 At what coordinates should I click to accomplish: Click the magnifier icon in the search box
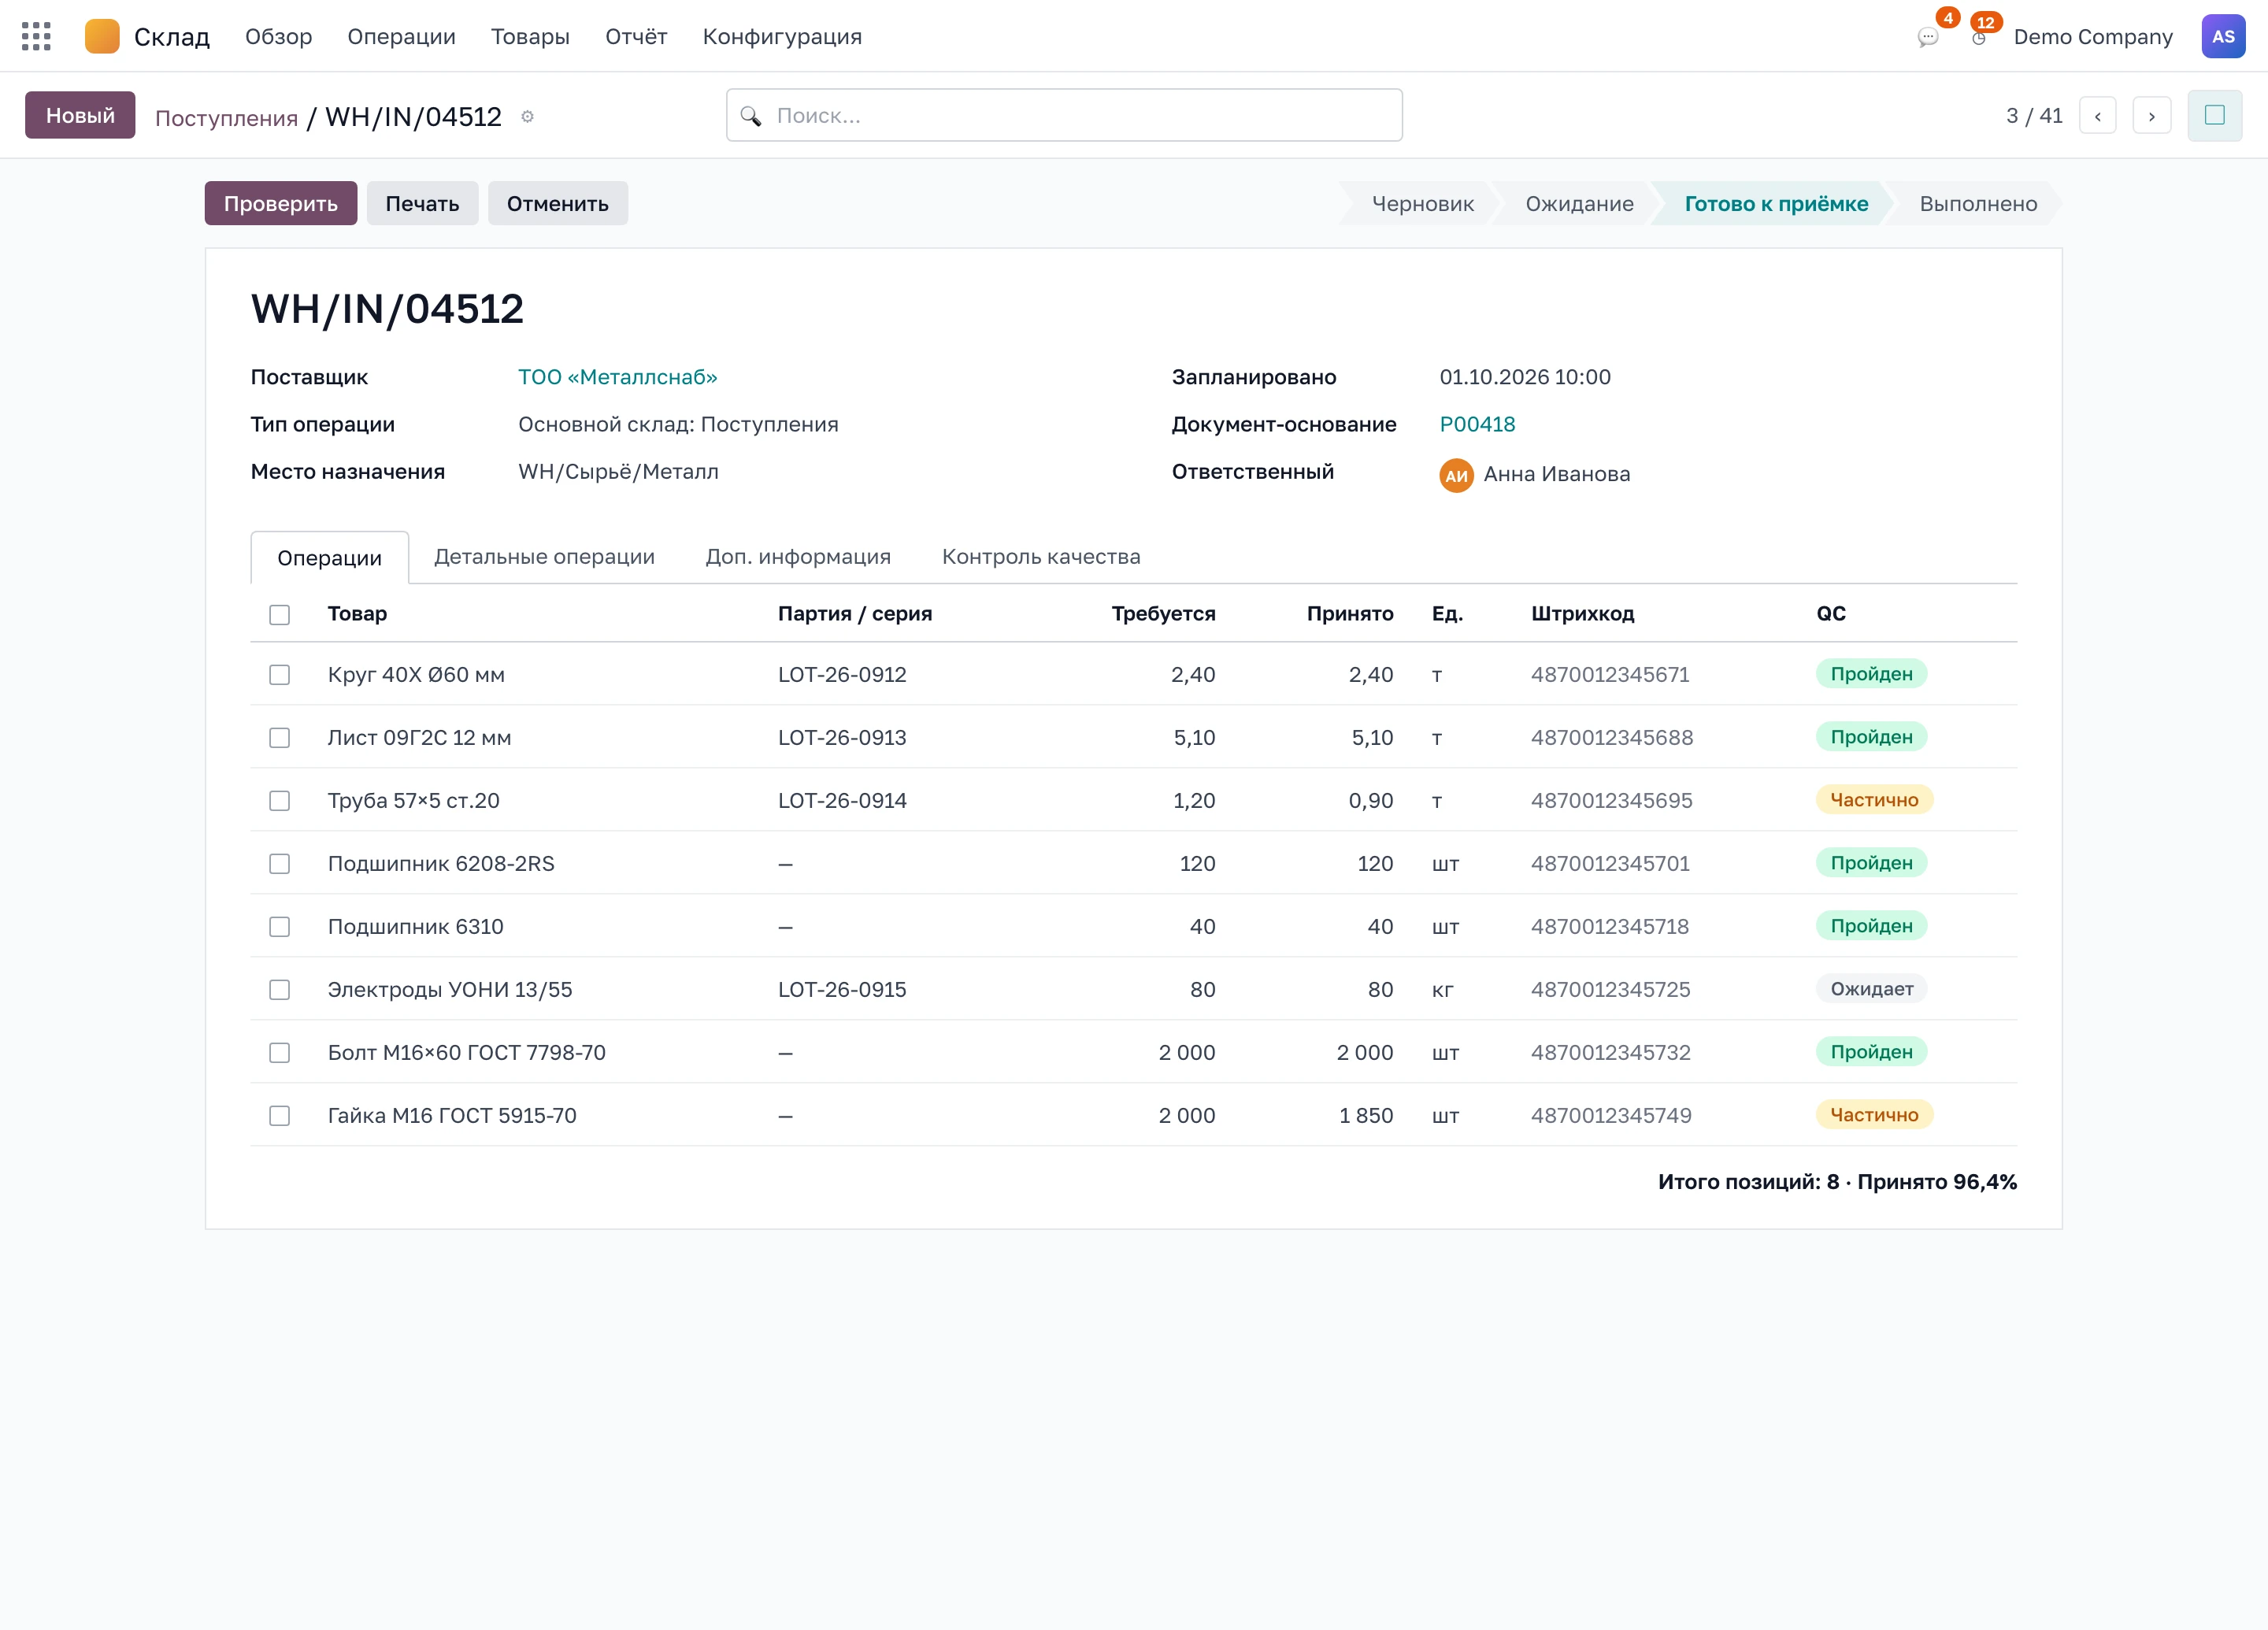(x=750, y=116)
